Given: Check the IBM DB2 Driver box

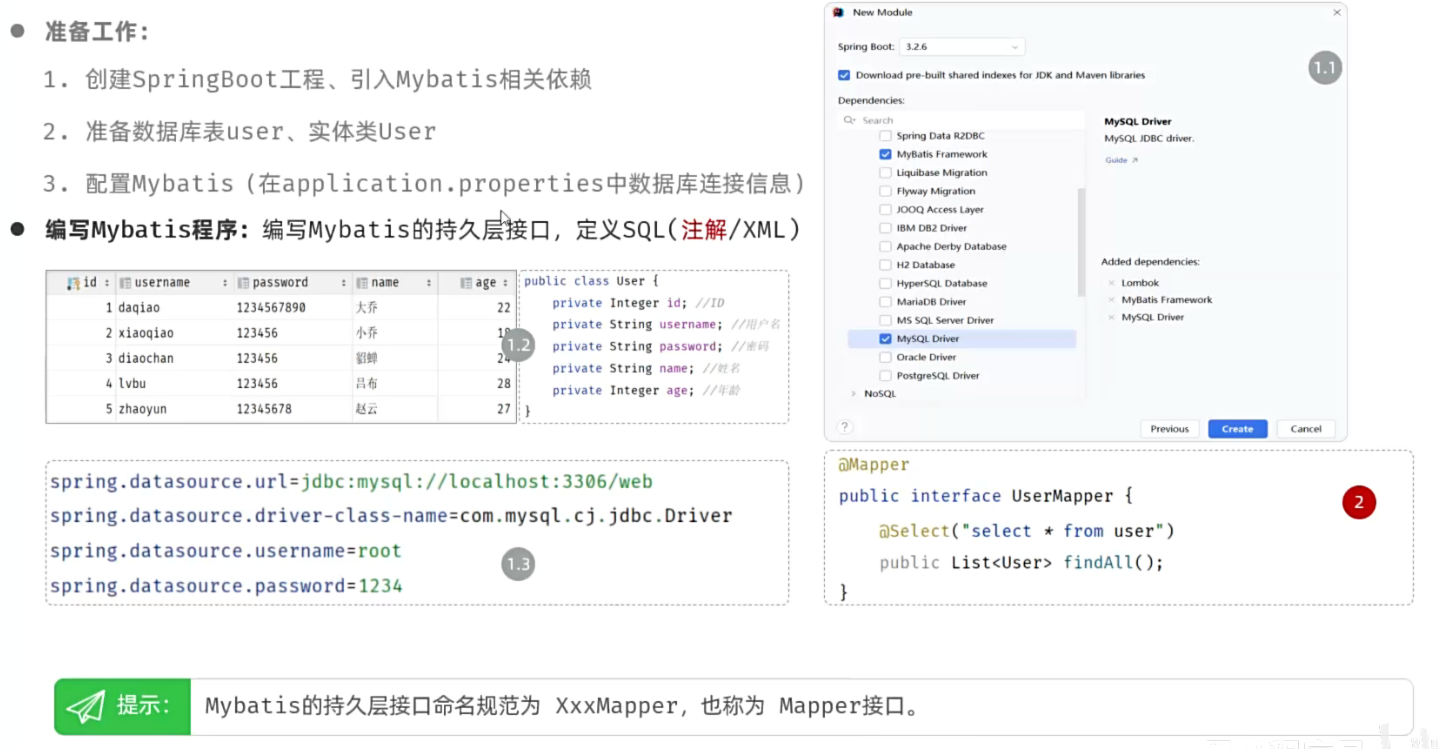Looking at the screenshot, I should (885, 228).
